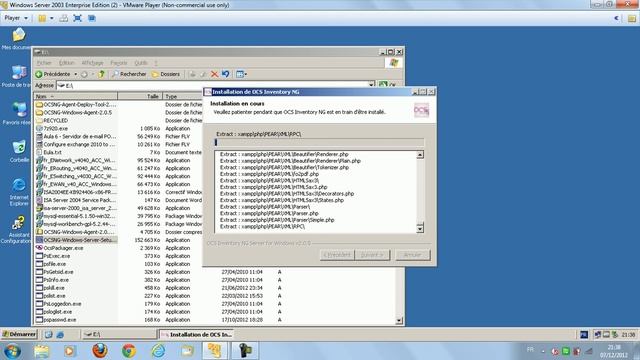Open Favoris menu in Explorer window
Image resolution: width=640 pixels, height=360 pixels.
[x=119, y=63]
